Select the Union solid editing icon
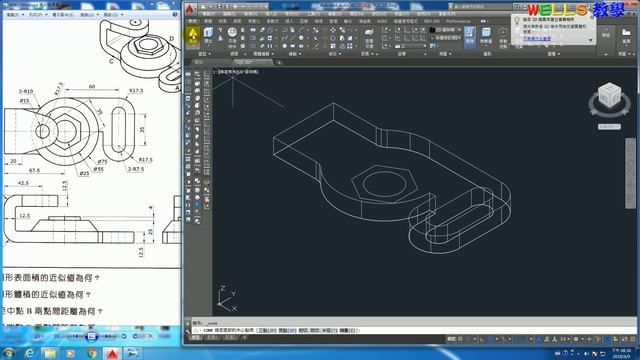640x360 pixels. click(x=253, y=30)
